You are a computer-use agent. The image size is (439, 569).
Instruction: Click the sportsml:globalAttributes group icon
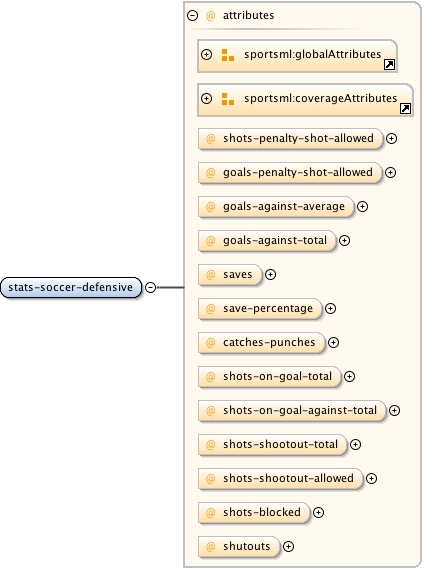[x=228, y=55]
